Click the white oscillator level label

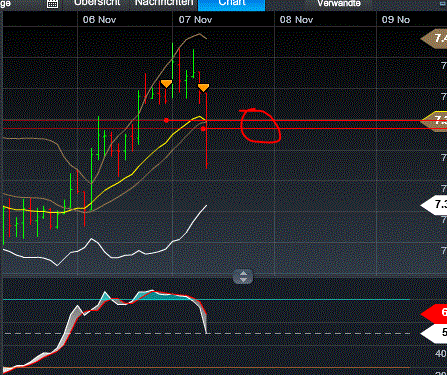(434, 333)
